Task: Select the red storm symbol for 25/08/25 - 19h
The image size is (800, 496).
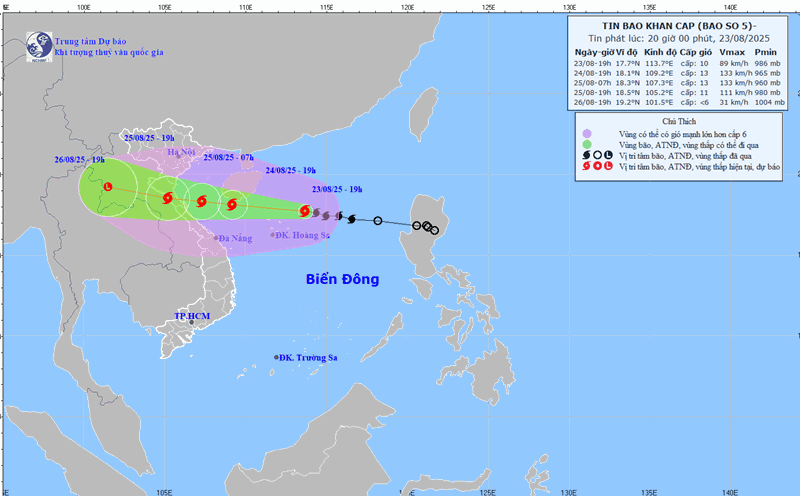Action: pos(165,197)
